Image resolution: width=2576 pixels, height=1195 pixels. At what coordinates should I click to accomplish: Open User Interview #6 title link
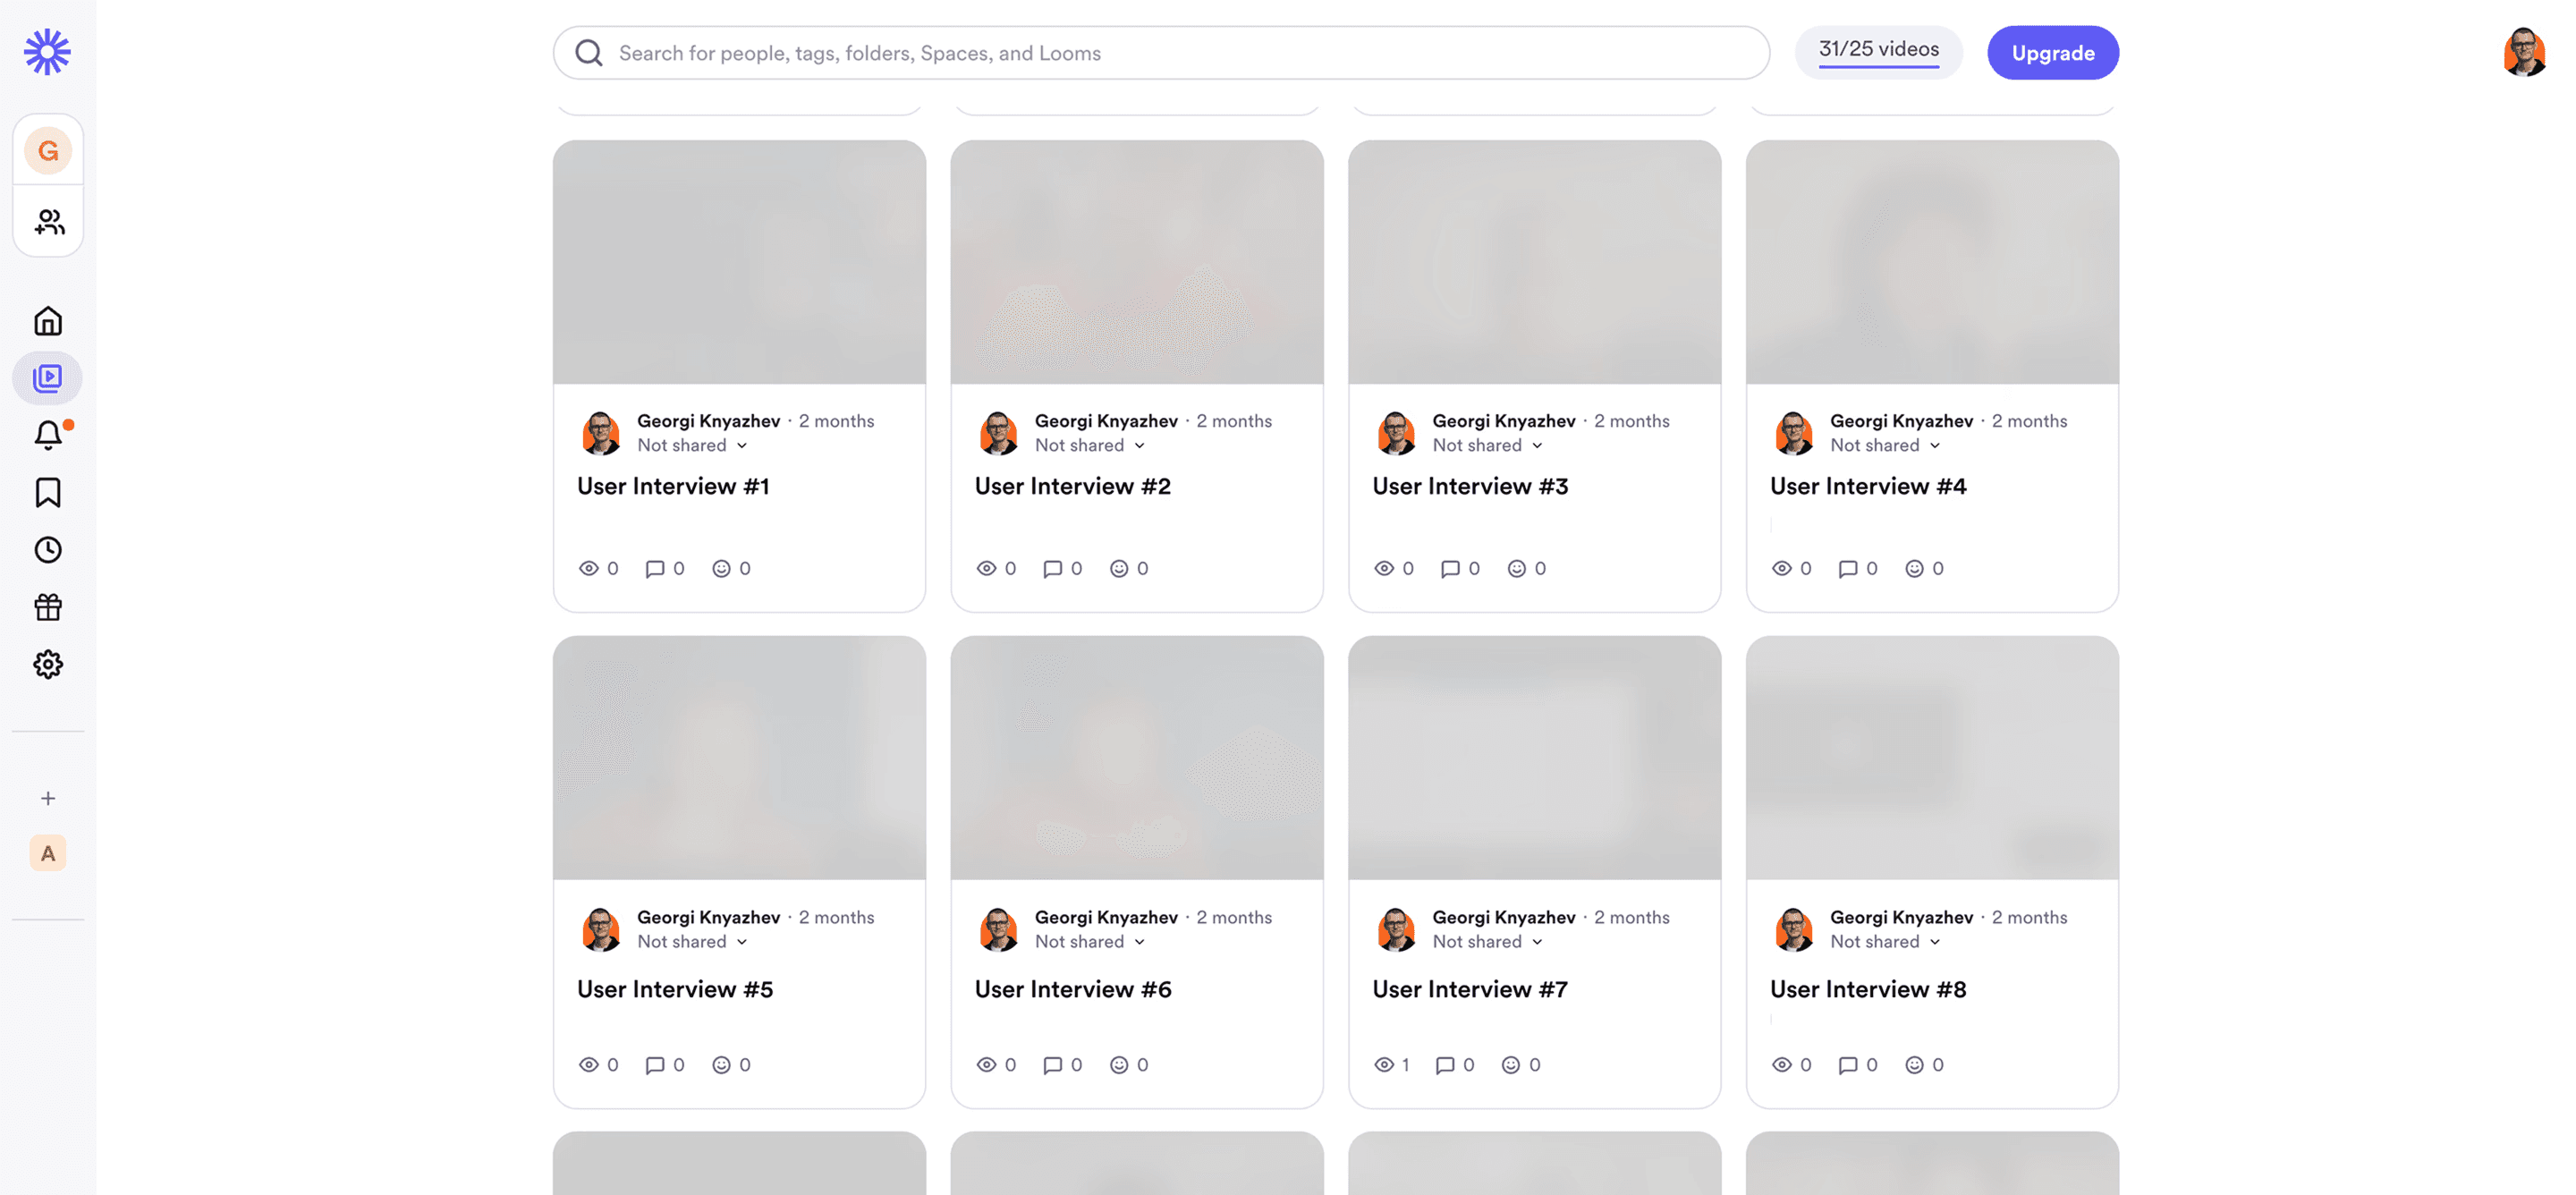coord(1073,989)
